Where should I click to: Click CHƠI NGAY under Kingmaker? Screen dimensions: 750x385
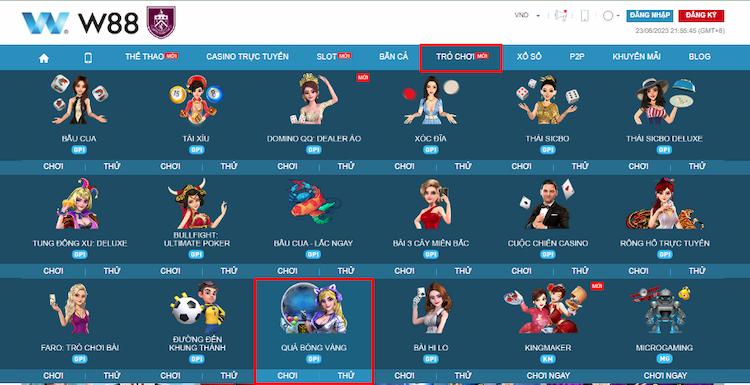tap(548, 375)
